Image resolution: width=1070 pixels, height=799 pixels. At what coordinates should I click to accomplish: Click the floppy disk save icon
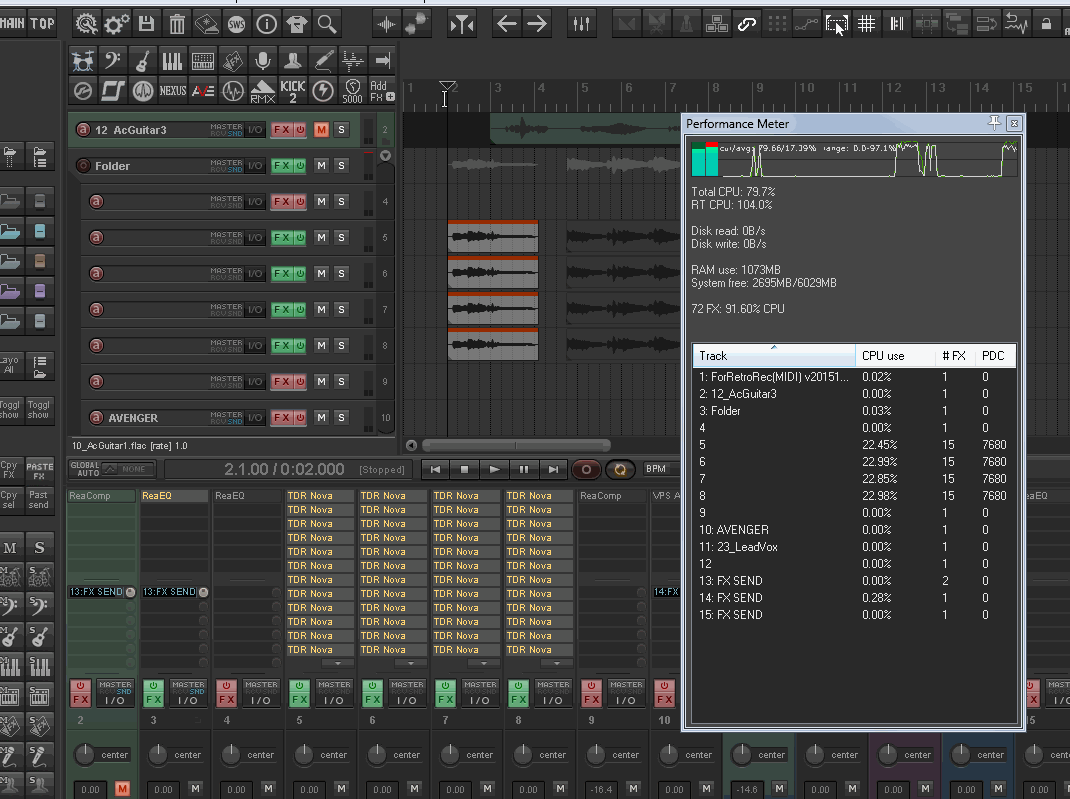[x=147, y=24]
